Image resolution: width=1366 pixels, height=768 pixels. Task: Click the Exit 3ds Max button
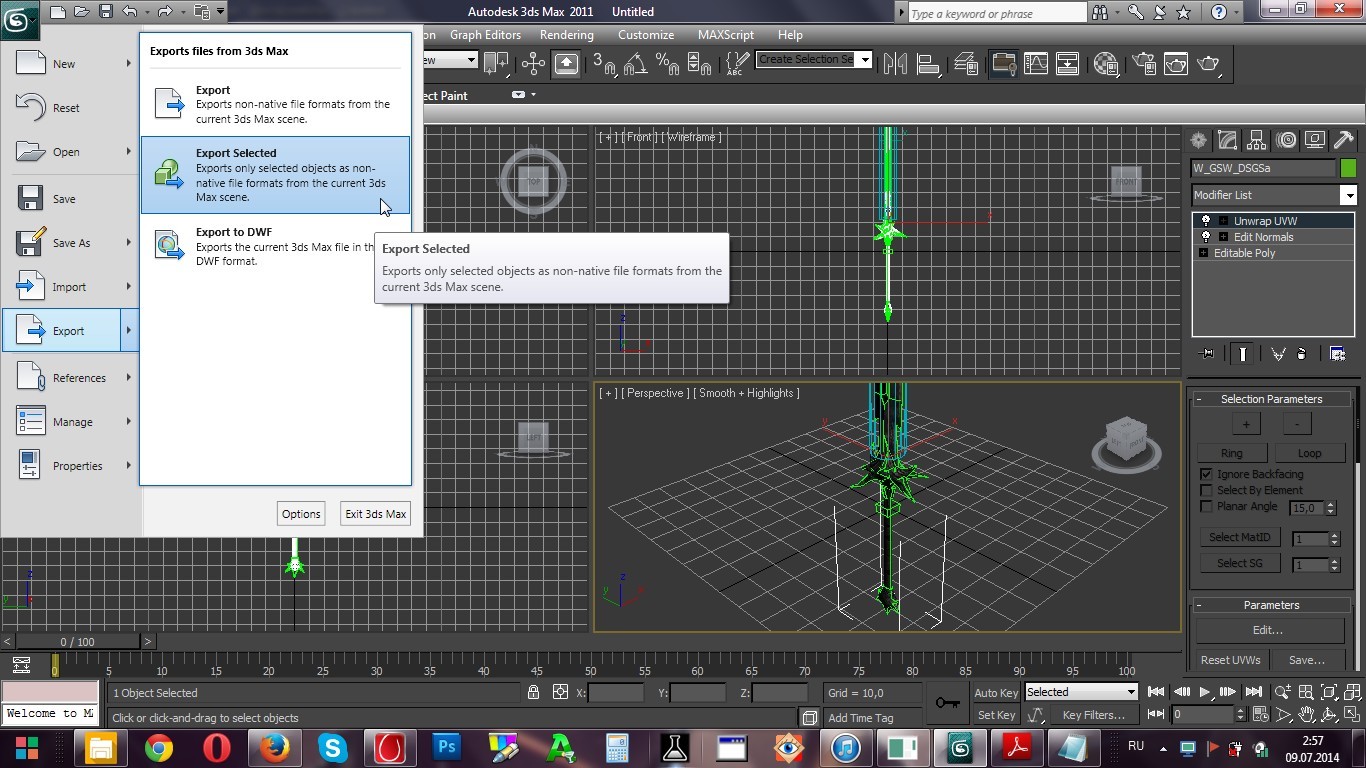[x=375, y=514]
